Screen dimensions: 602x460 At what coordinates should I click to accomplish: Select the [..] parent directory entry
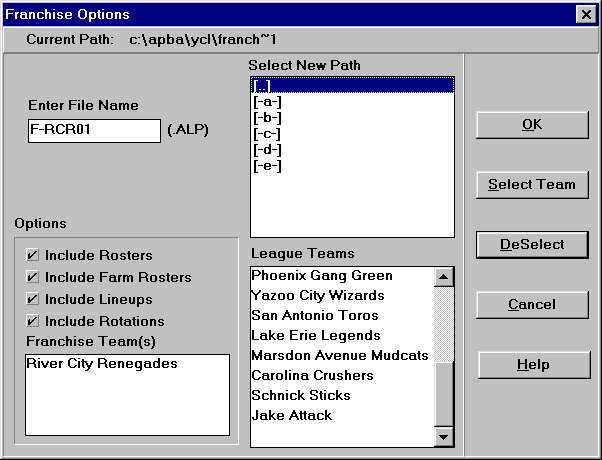pos(263,86)
